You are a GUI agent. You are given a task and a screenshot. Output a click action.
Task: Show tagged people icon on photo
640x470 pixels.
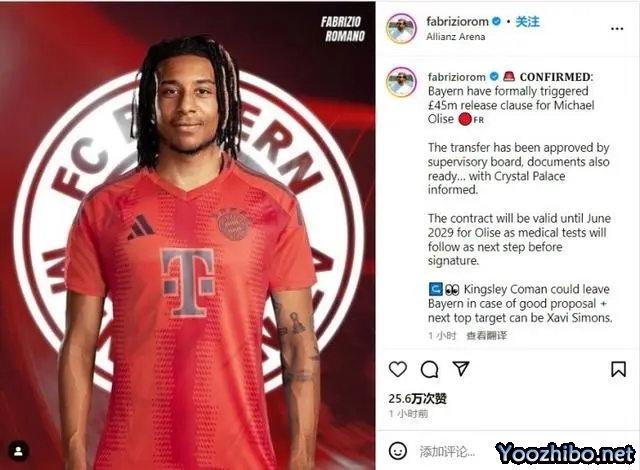pyautogui.click(x=18, y=451)
